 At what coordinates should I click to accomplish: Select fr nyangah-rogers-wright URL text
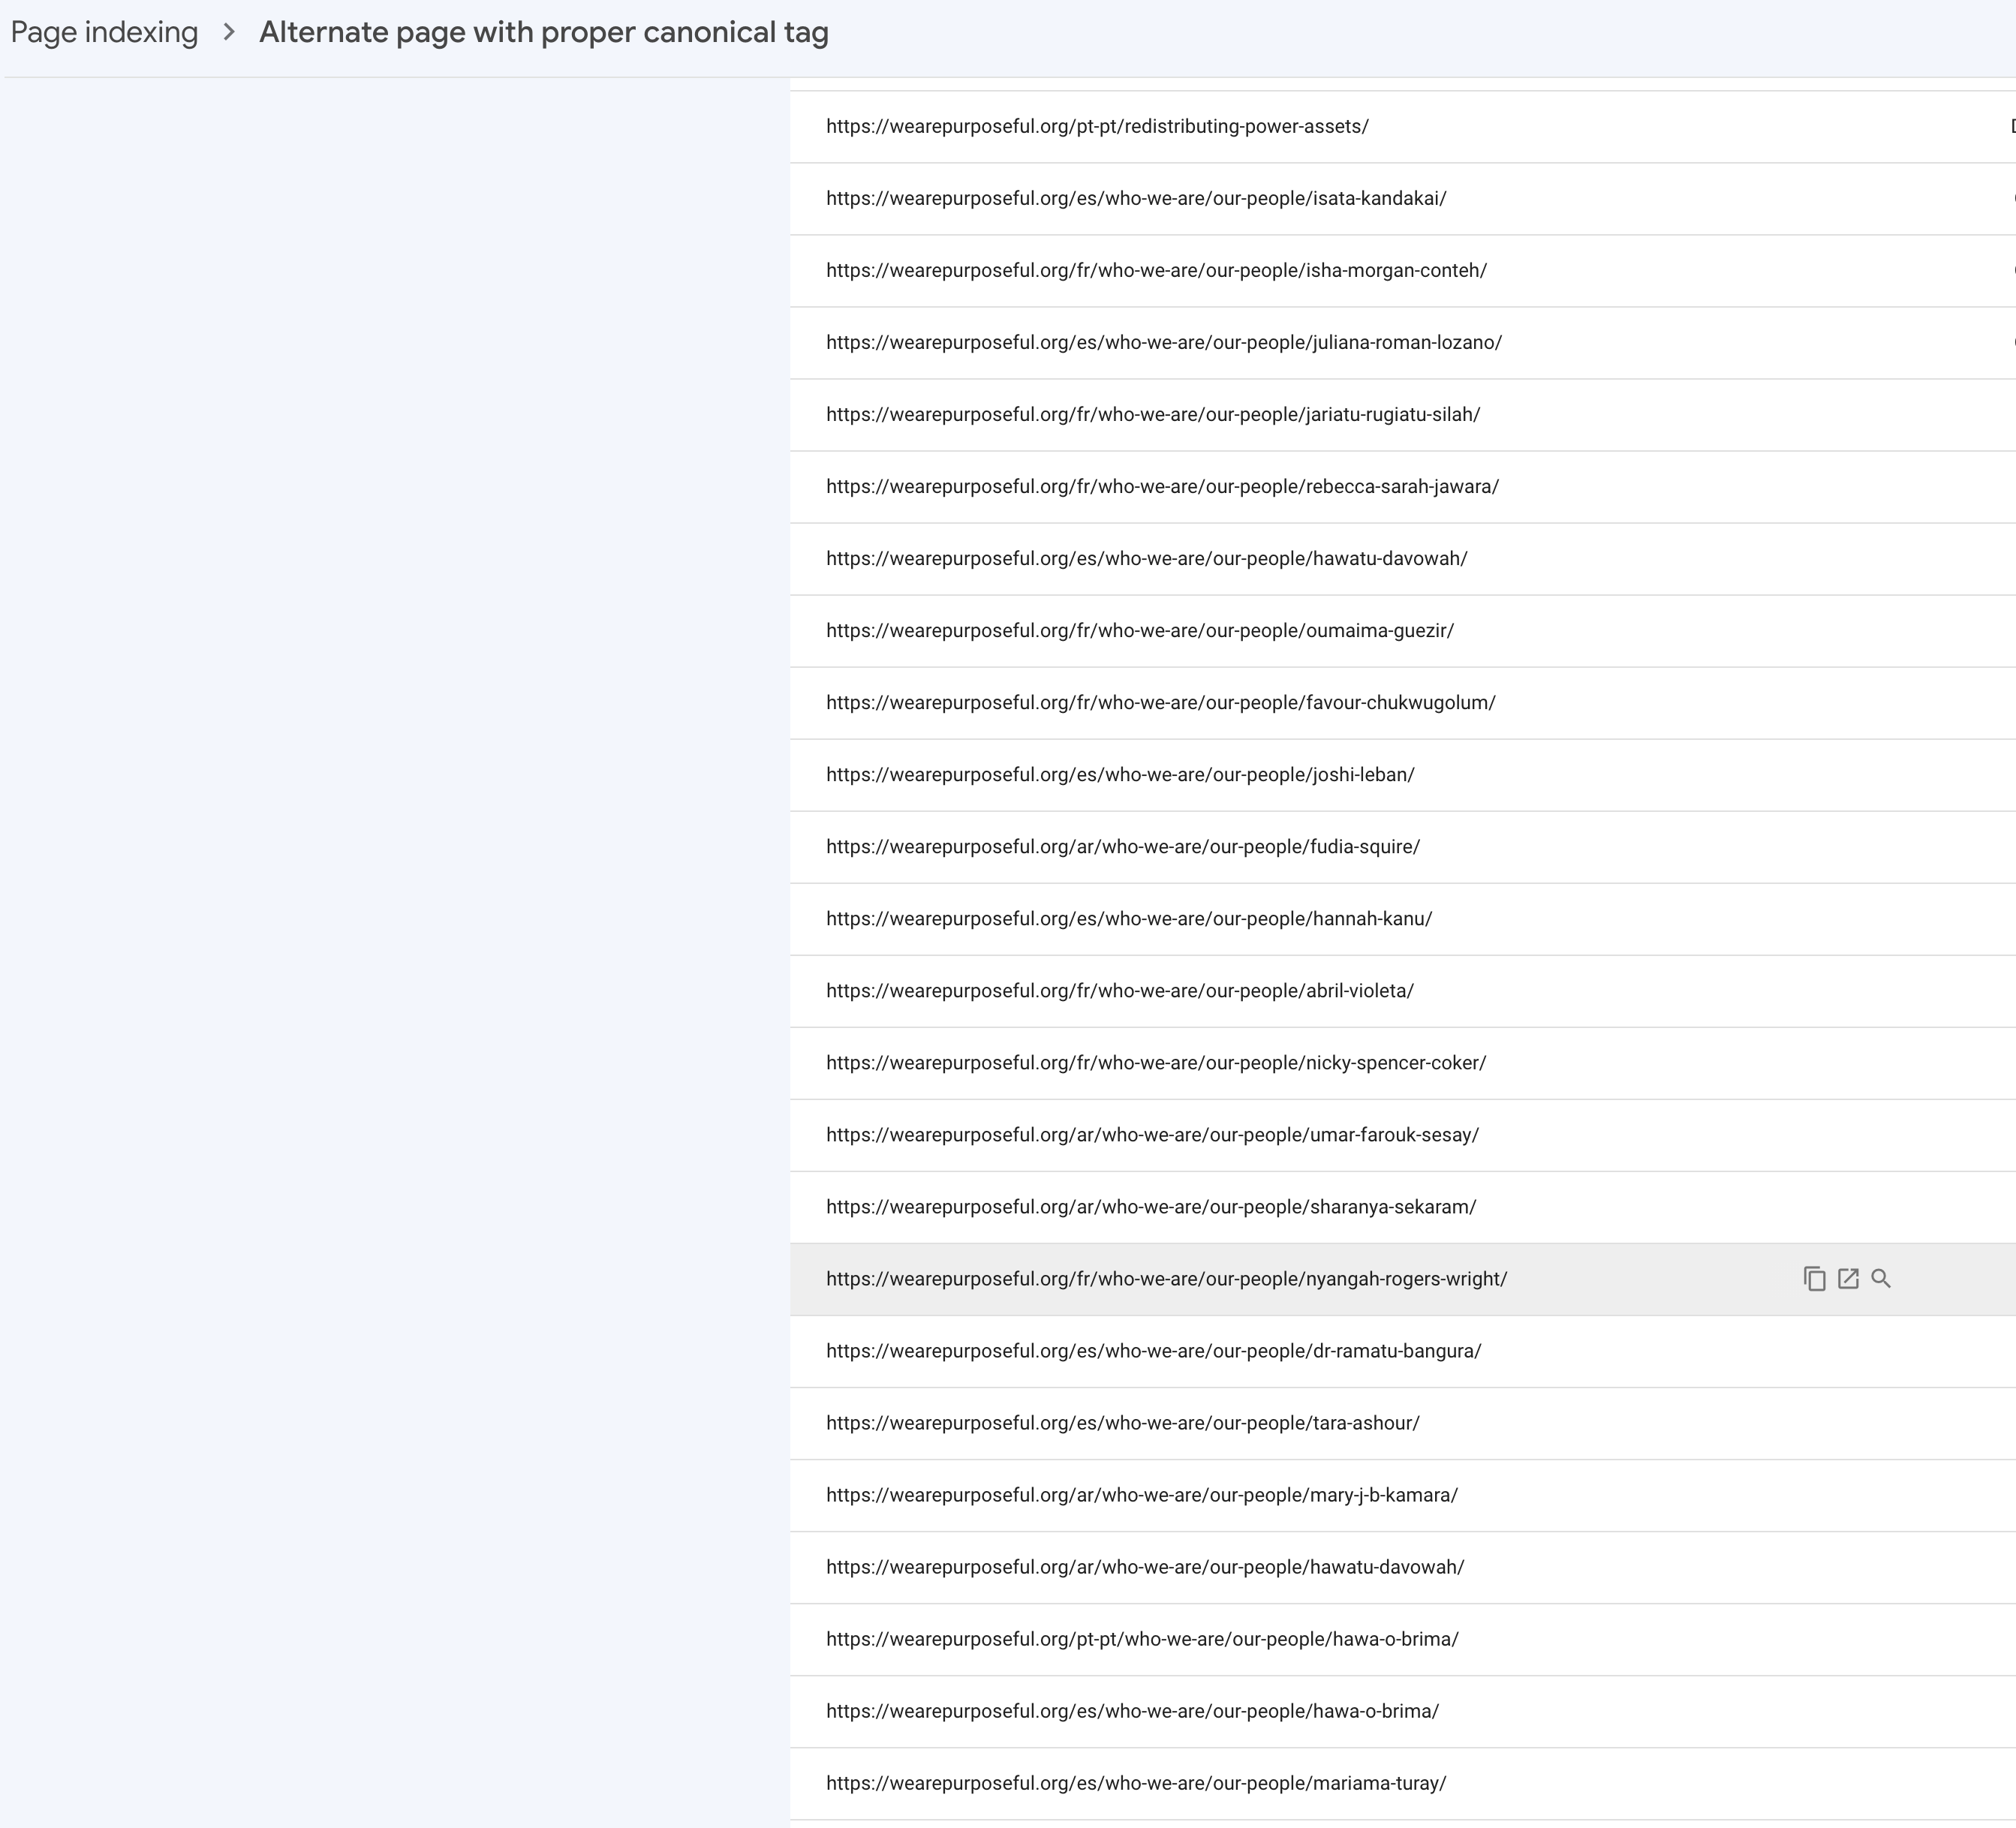pyautogui.click(x=1166, y=1279)
